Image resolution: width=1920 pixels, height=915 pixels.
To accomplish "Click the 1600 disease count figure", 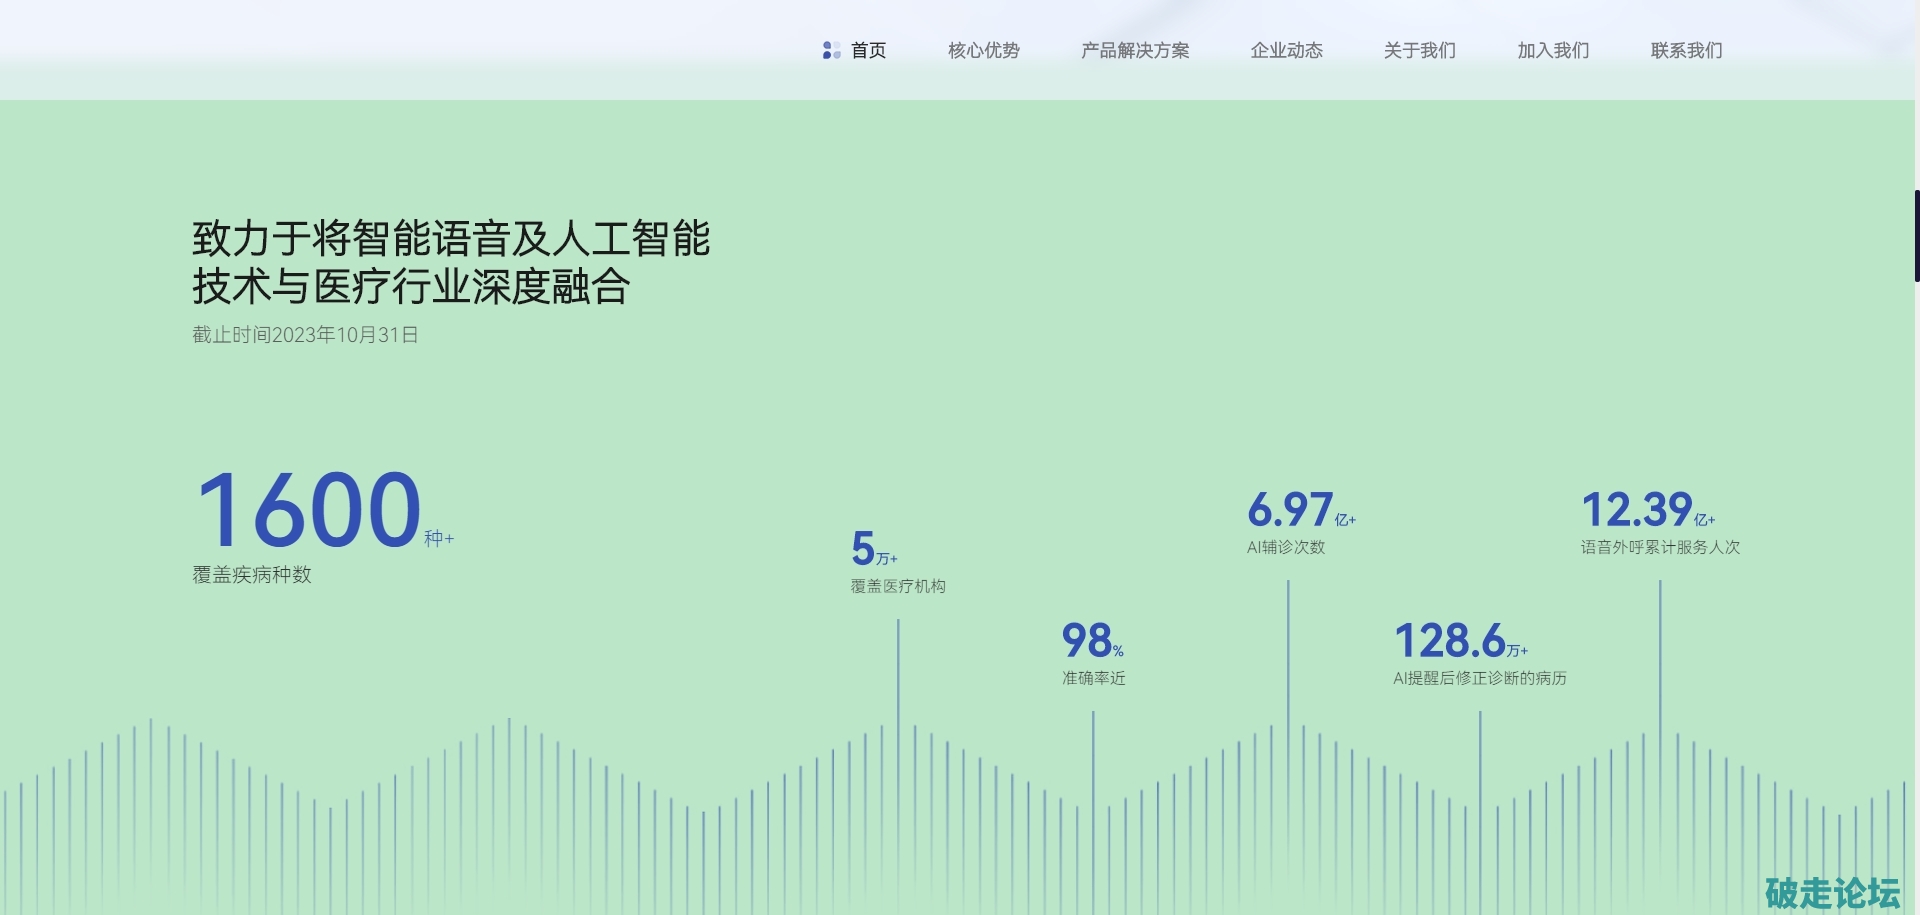I will 309,510.
